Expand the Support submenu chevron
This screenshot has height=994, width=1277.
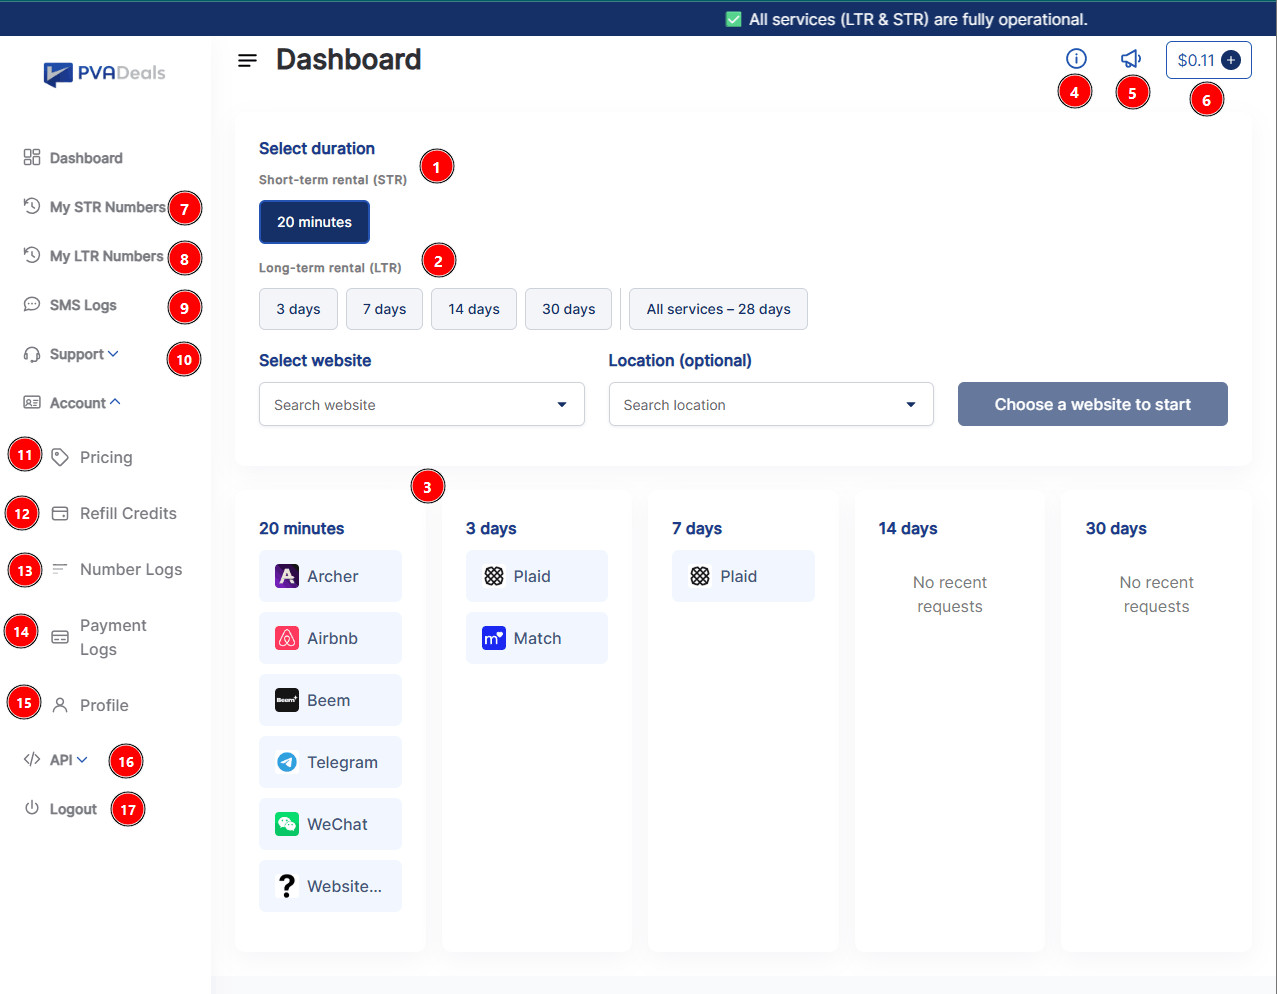point(113,354)
